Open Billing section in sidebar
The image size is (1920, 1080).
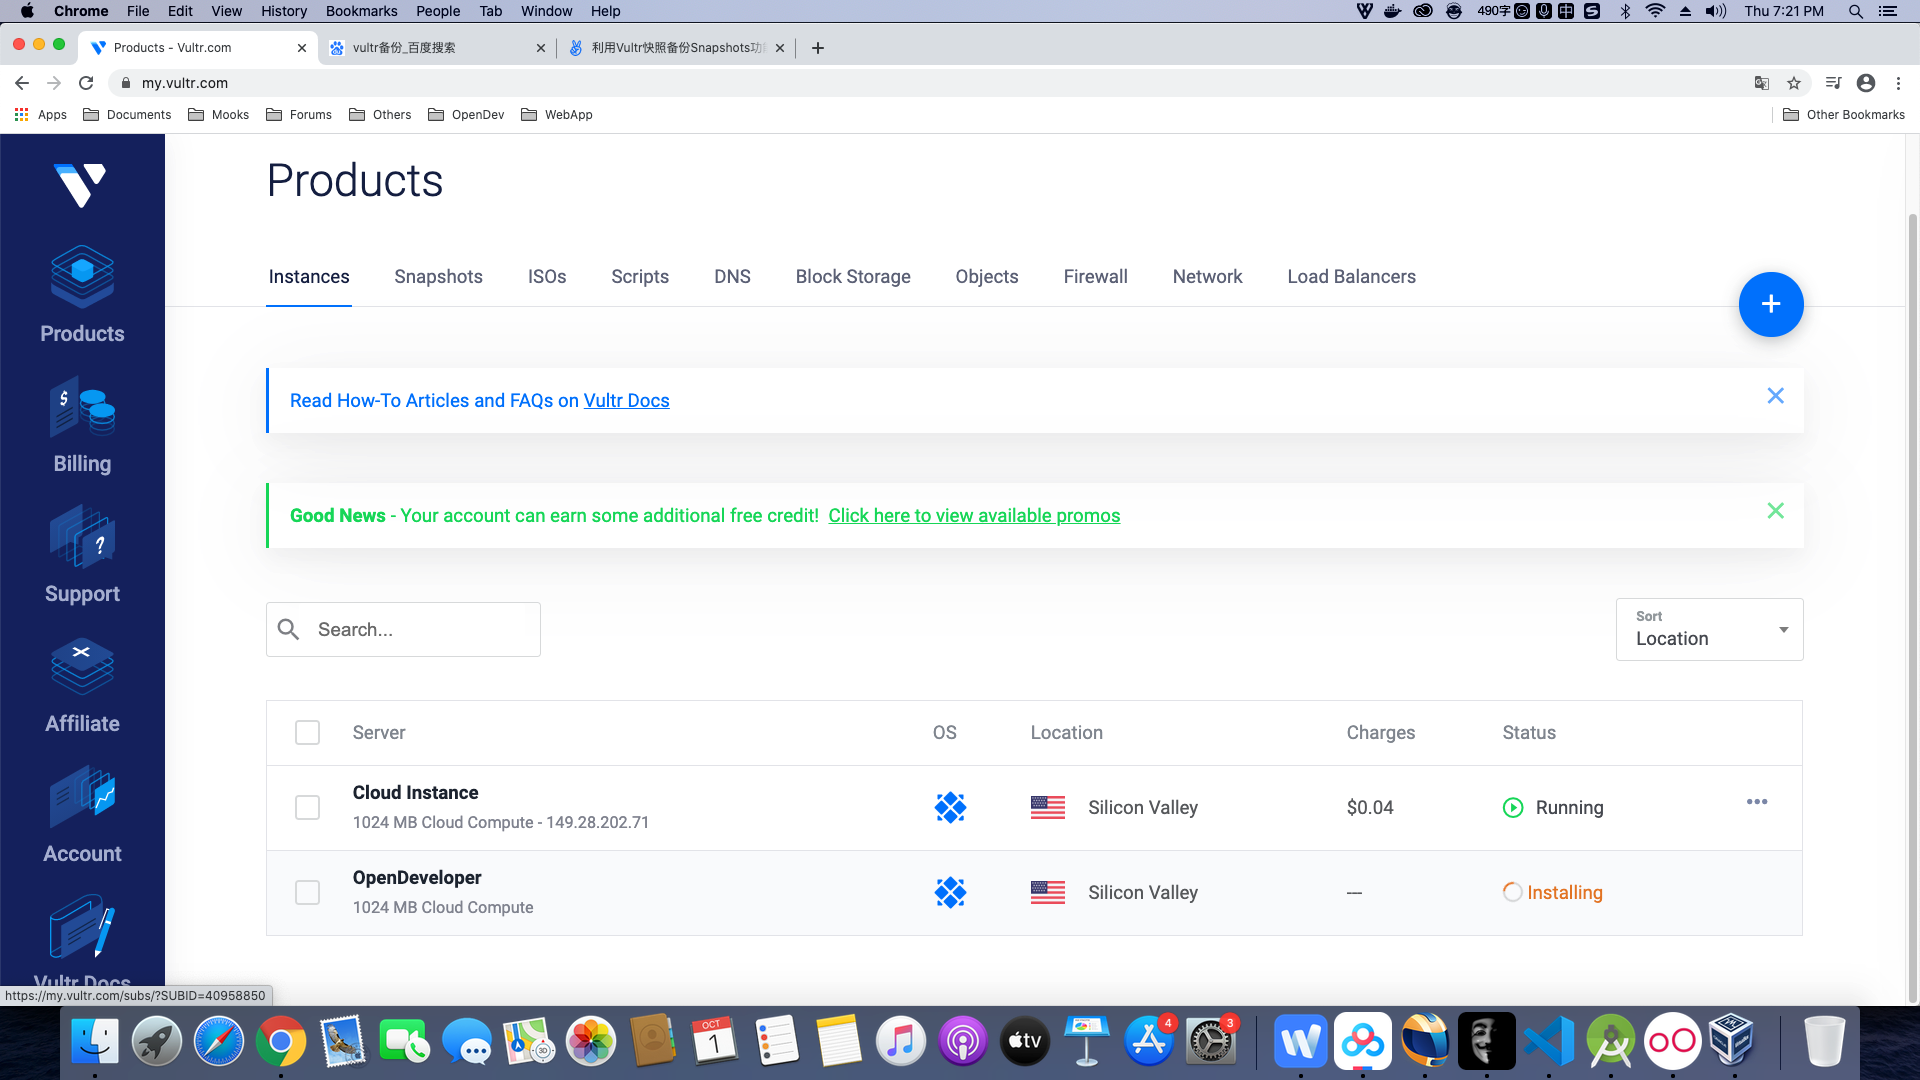click(82, 425)
